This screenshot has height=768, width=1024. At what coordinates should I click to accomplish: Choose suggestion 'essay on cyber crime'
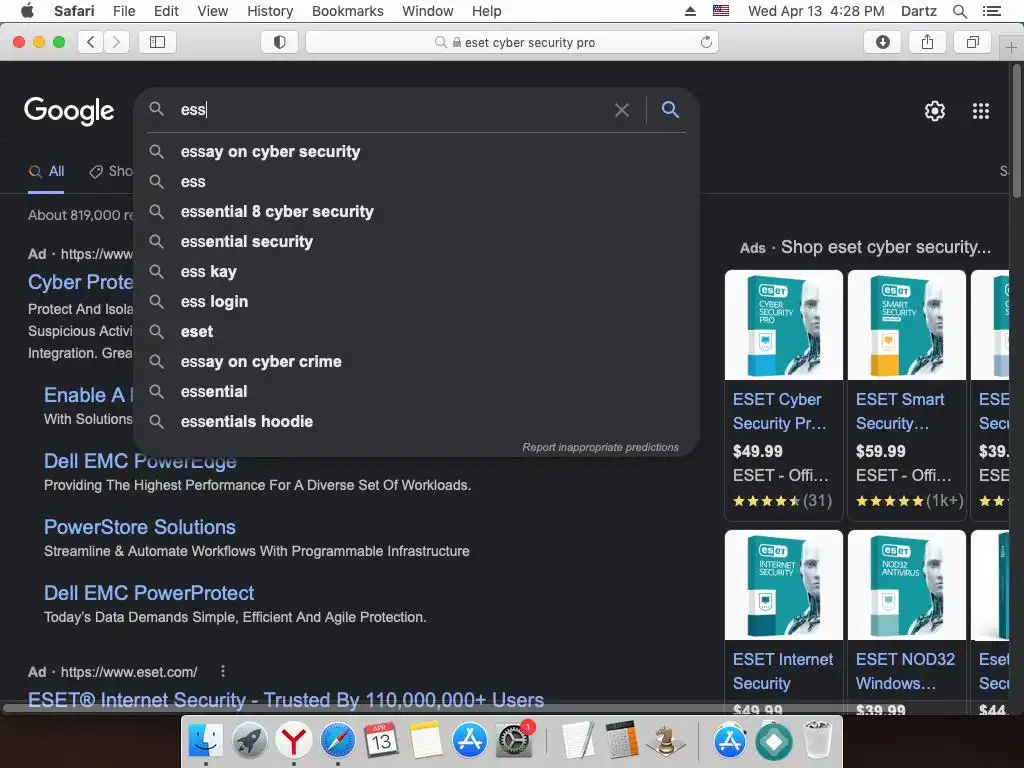tap(417, 362)
